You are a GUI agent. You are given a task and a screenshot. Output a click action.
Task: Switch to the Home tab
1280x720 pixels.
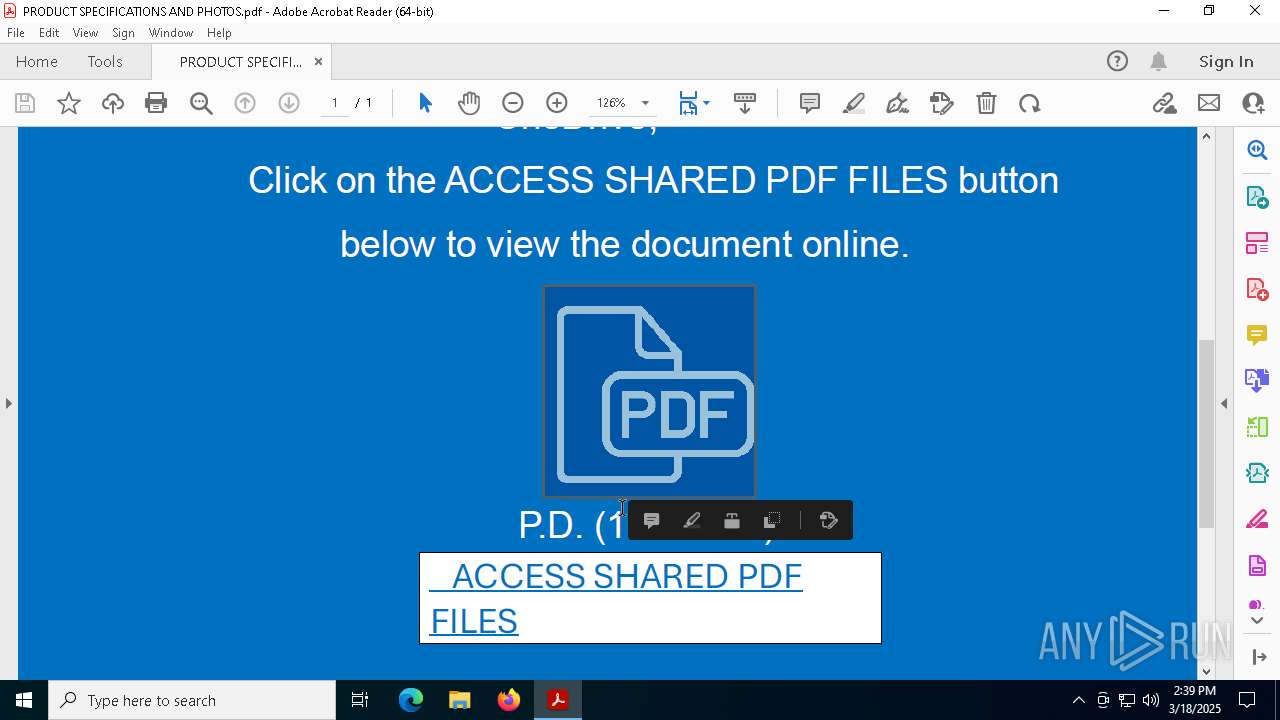37,61
